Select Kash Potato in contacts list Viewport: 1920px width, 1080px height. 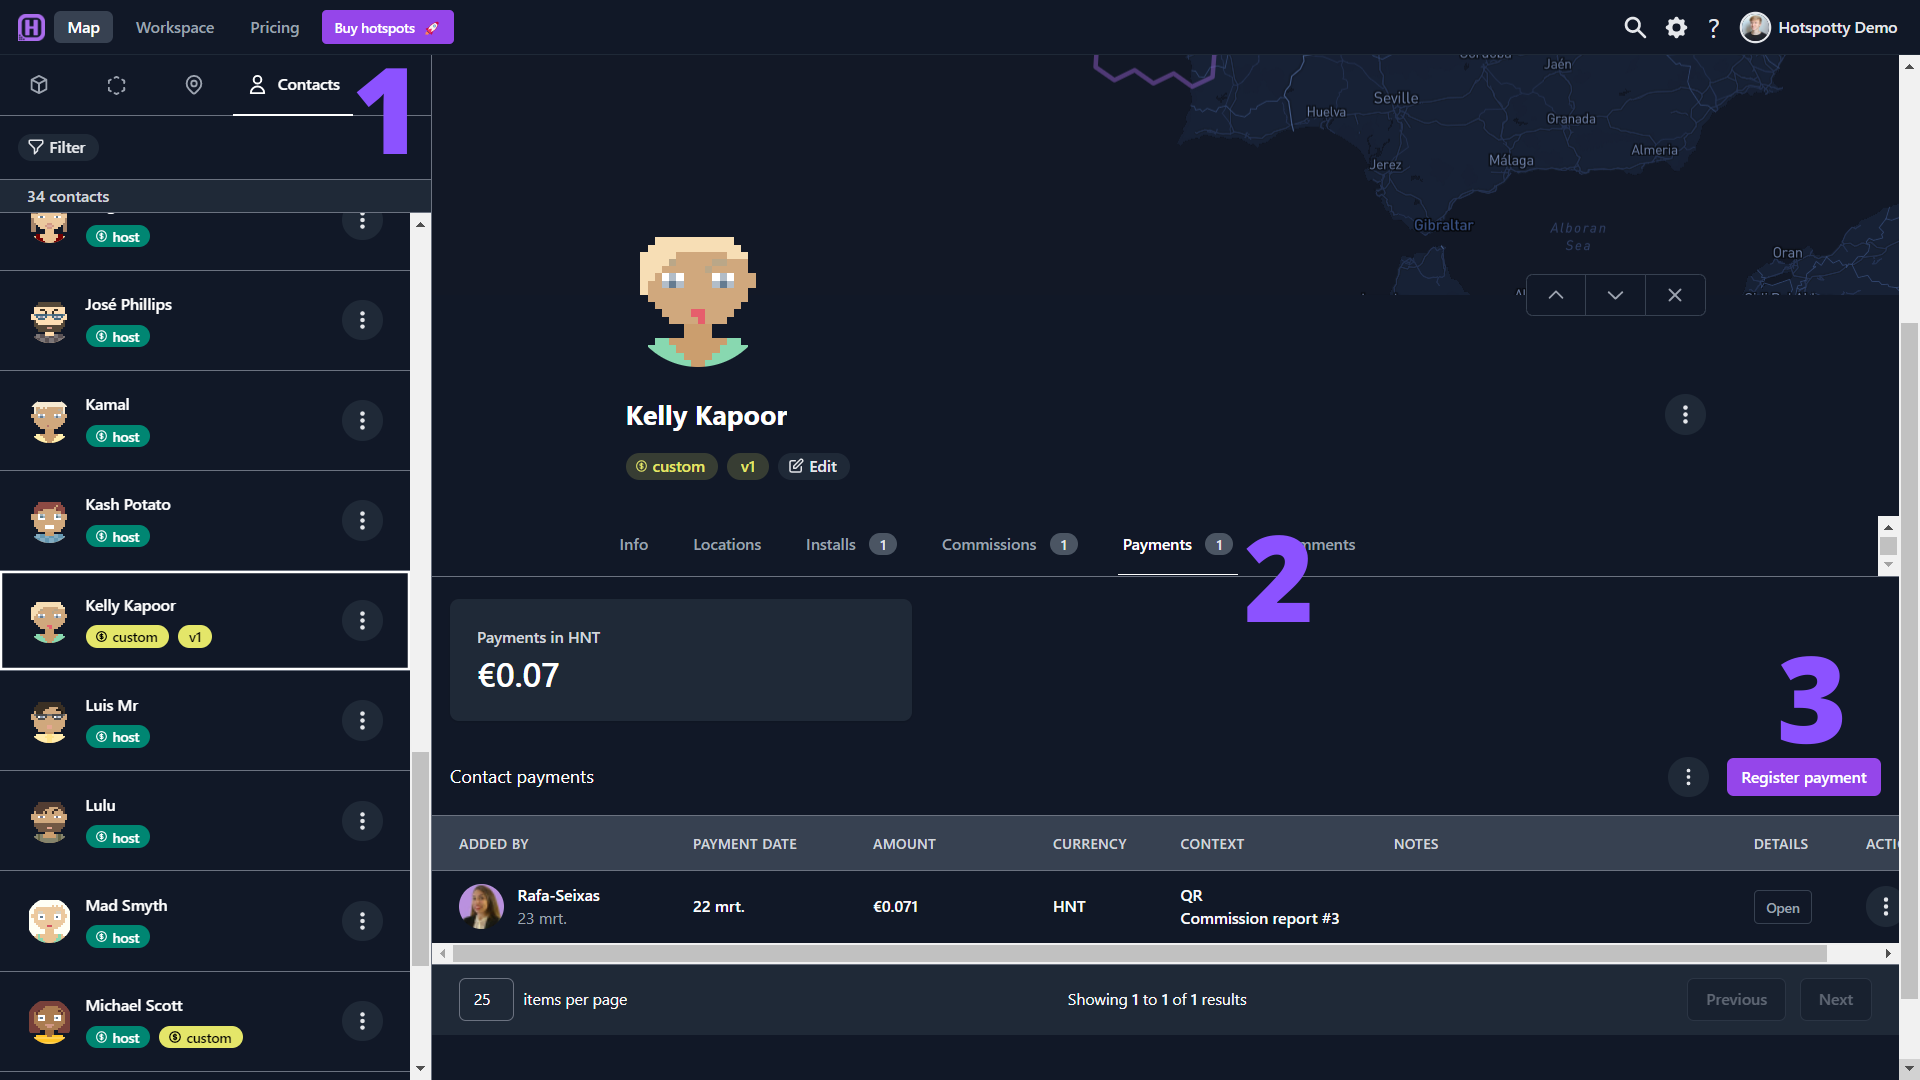205,520
